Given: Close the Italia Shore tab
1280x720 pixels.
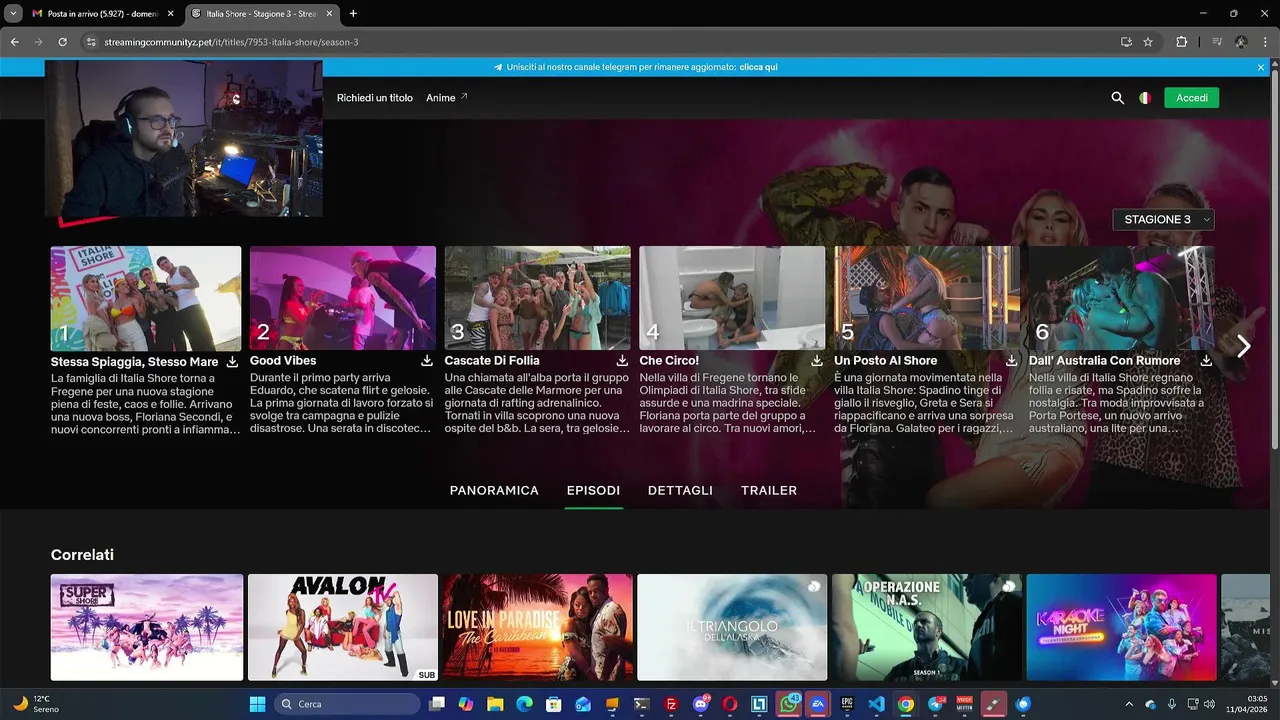Looking at the screenshot, I should [x=329, y=14].
